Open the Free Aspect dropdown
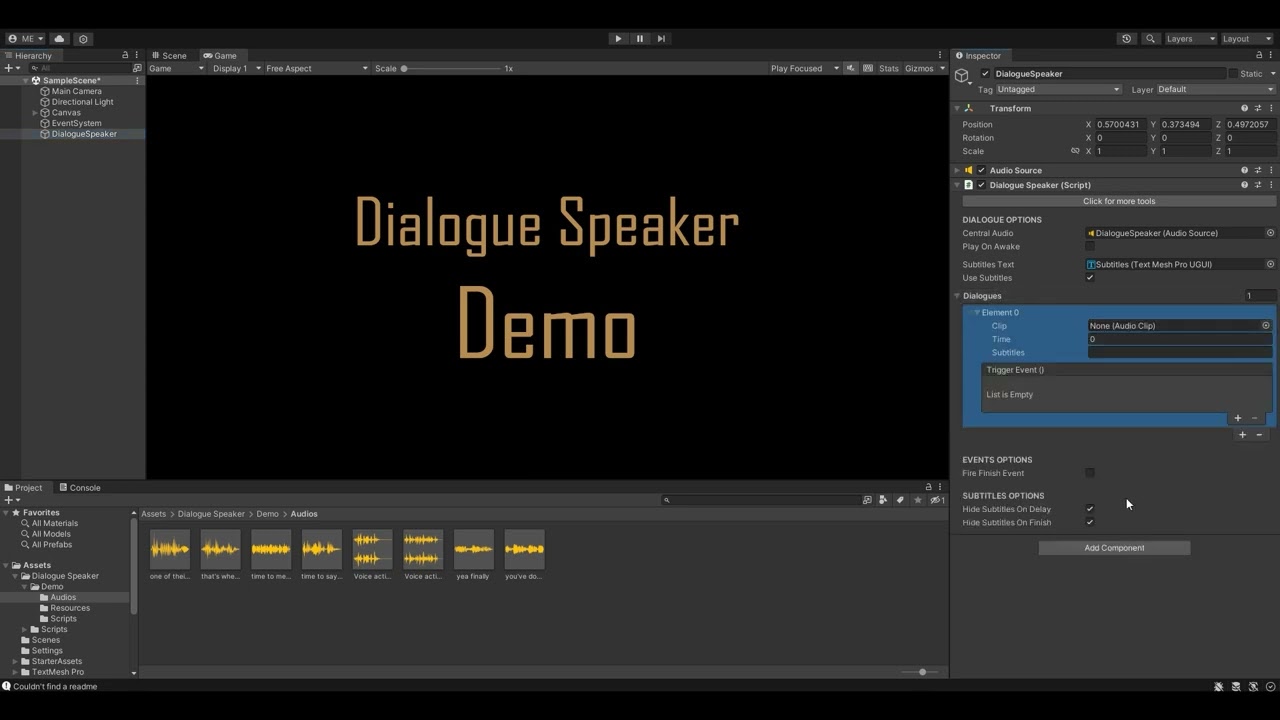Screen dimensions: 1280x720 pyautogui.click(x=316, y=69)
